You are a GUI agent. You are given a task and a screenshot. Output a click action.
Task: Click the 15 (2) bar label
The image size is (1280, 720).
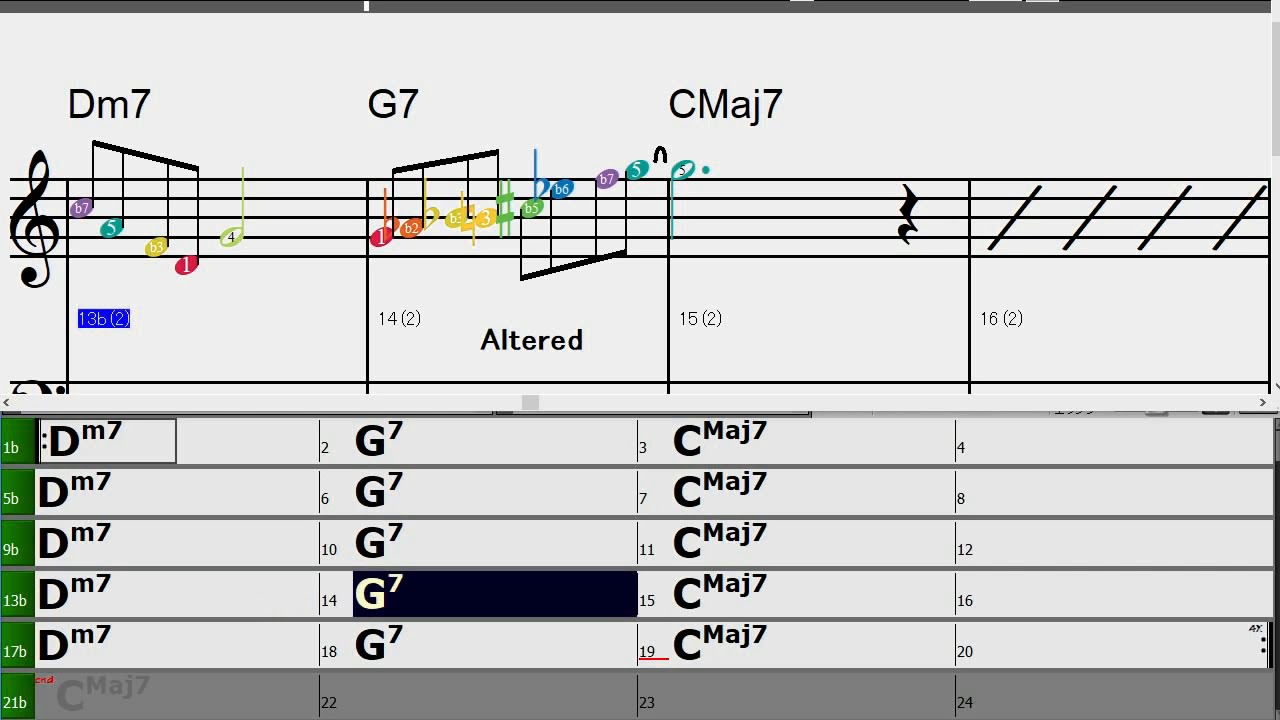[700, 318]
